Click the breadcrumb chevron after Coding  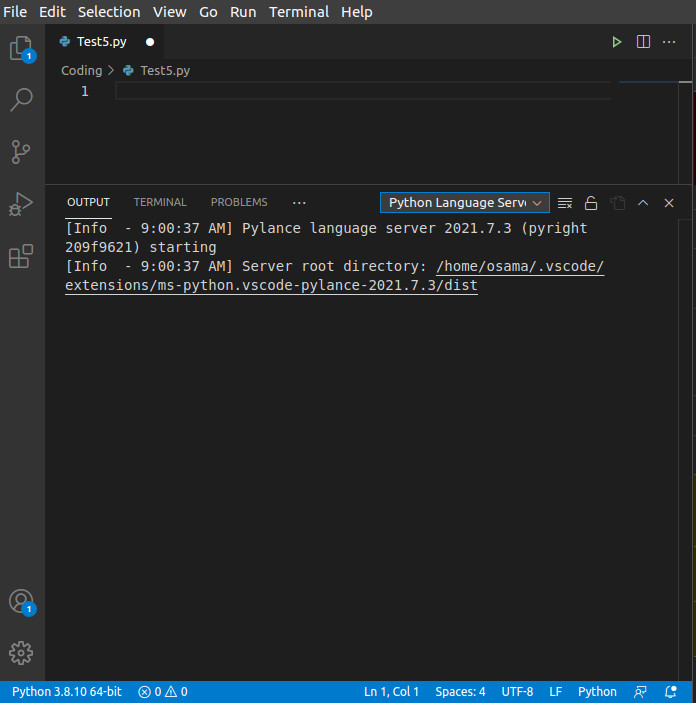(x=111, y=70)
